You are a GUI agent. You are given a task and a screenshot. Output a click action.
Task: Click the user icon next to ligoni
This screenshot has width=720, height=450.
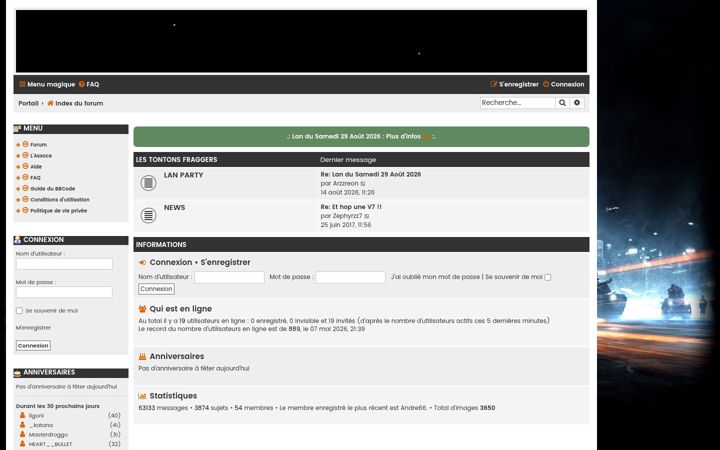(22, 415)
